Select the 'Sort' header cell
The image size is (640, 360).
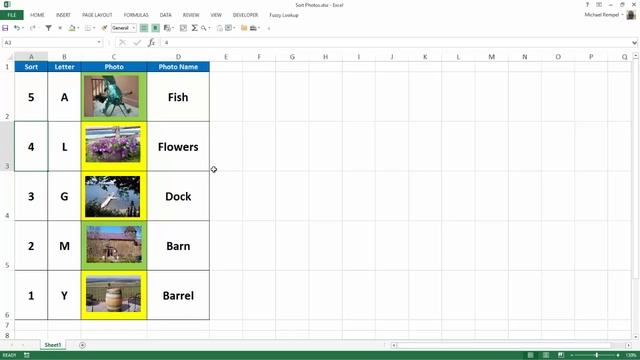point(31,67)
